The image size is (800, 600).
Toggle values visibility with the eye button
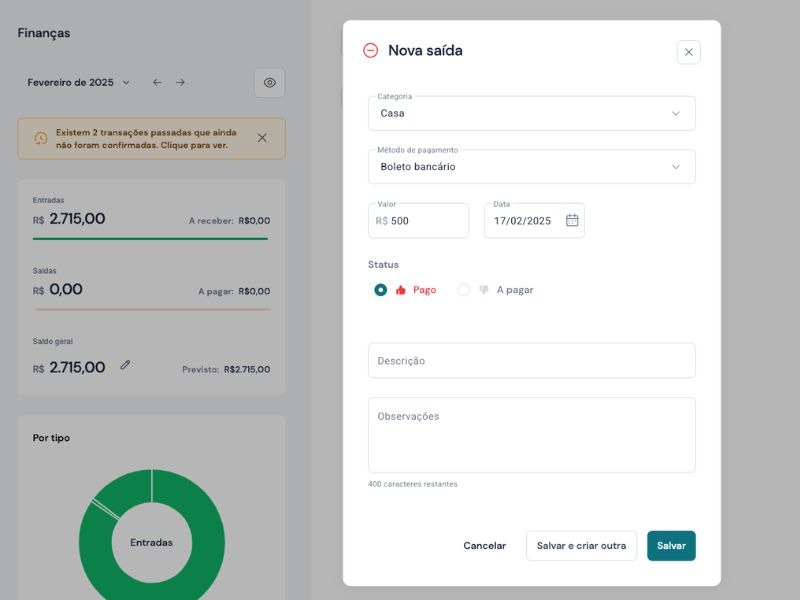coord(269,83)
